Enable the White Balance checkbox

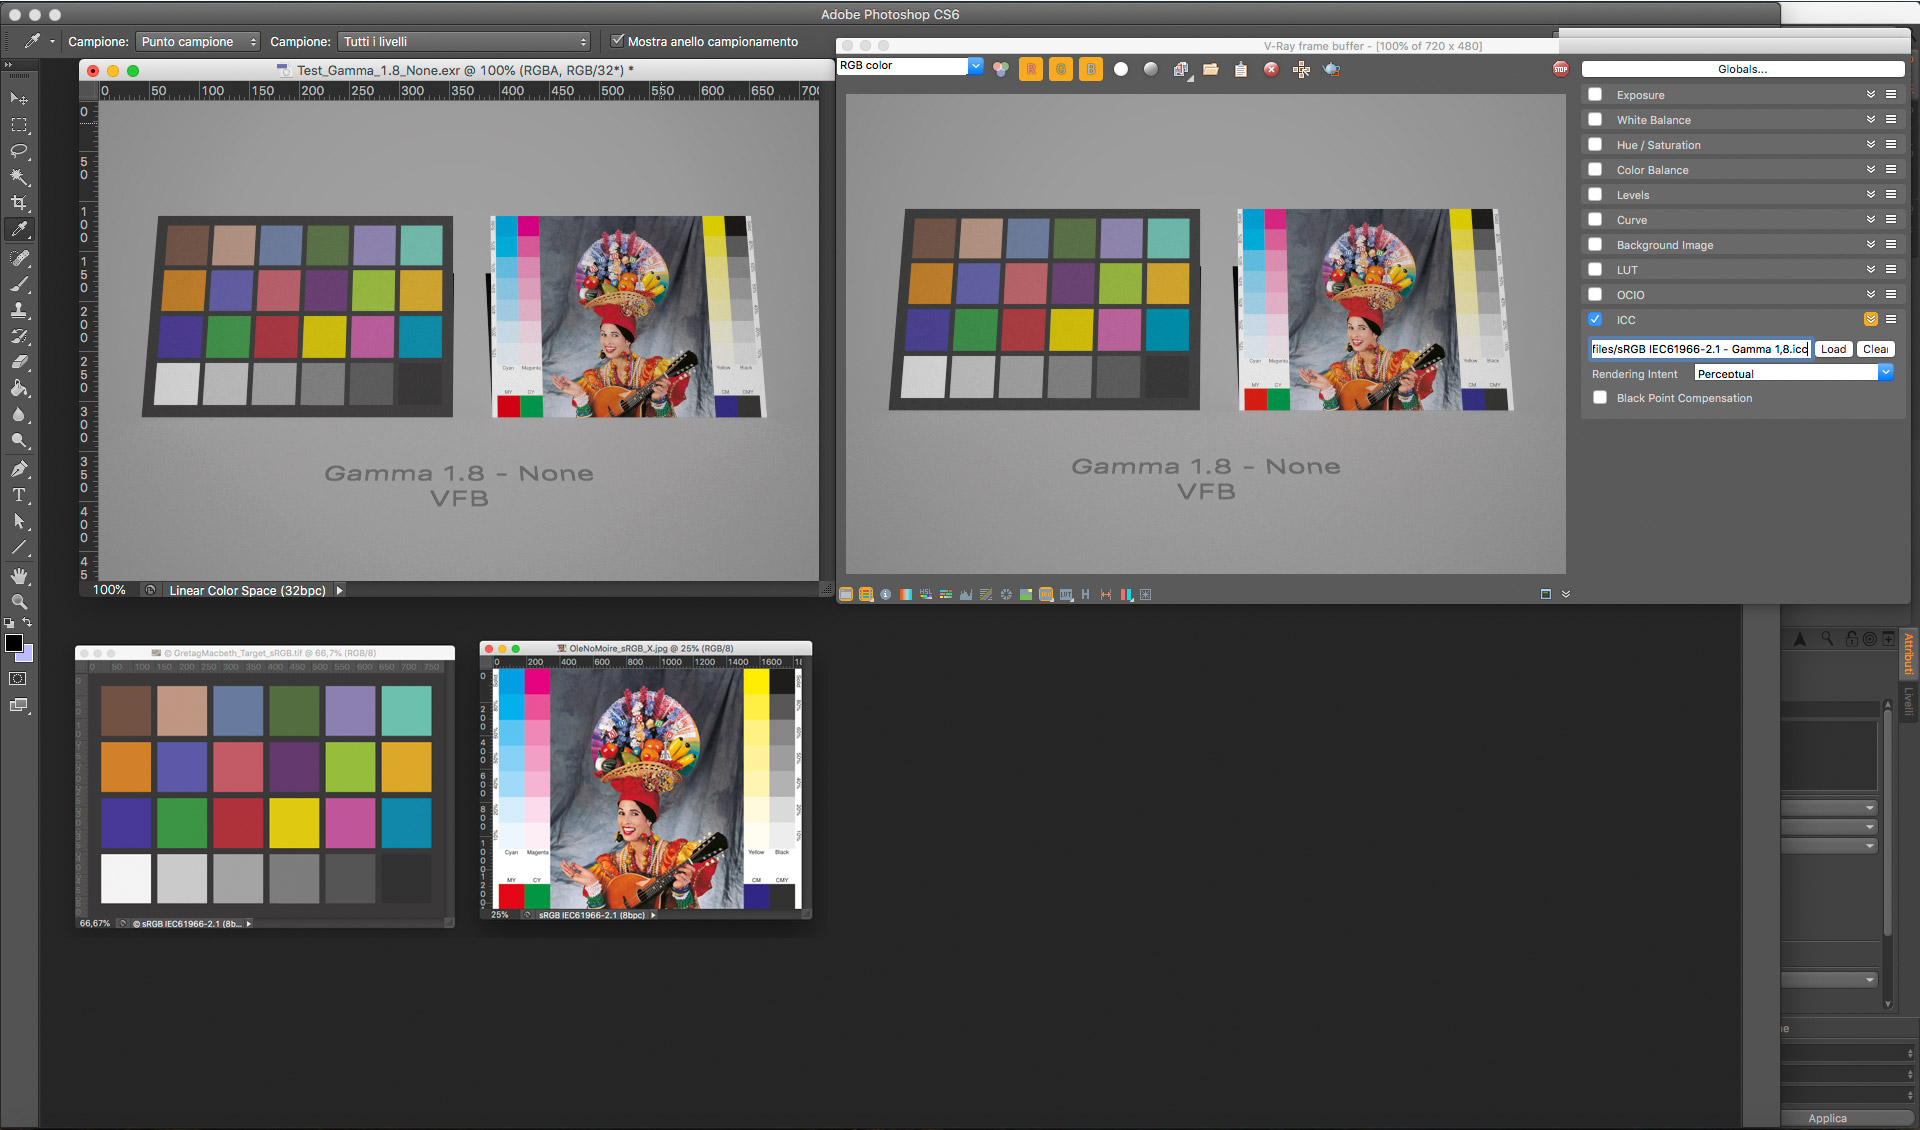[x=1595, y=119]
